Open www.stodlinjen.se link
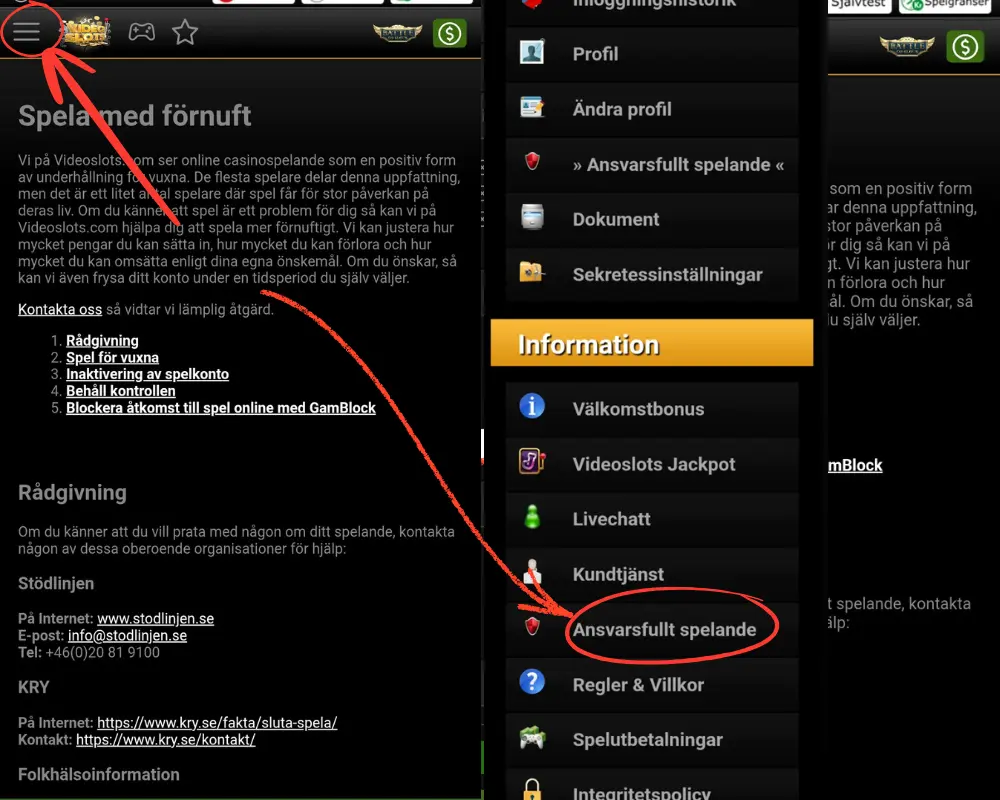 coord(155,618)
